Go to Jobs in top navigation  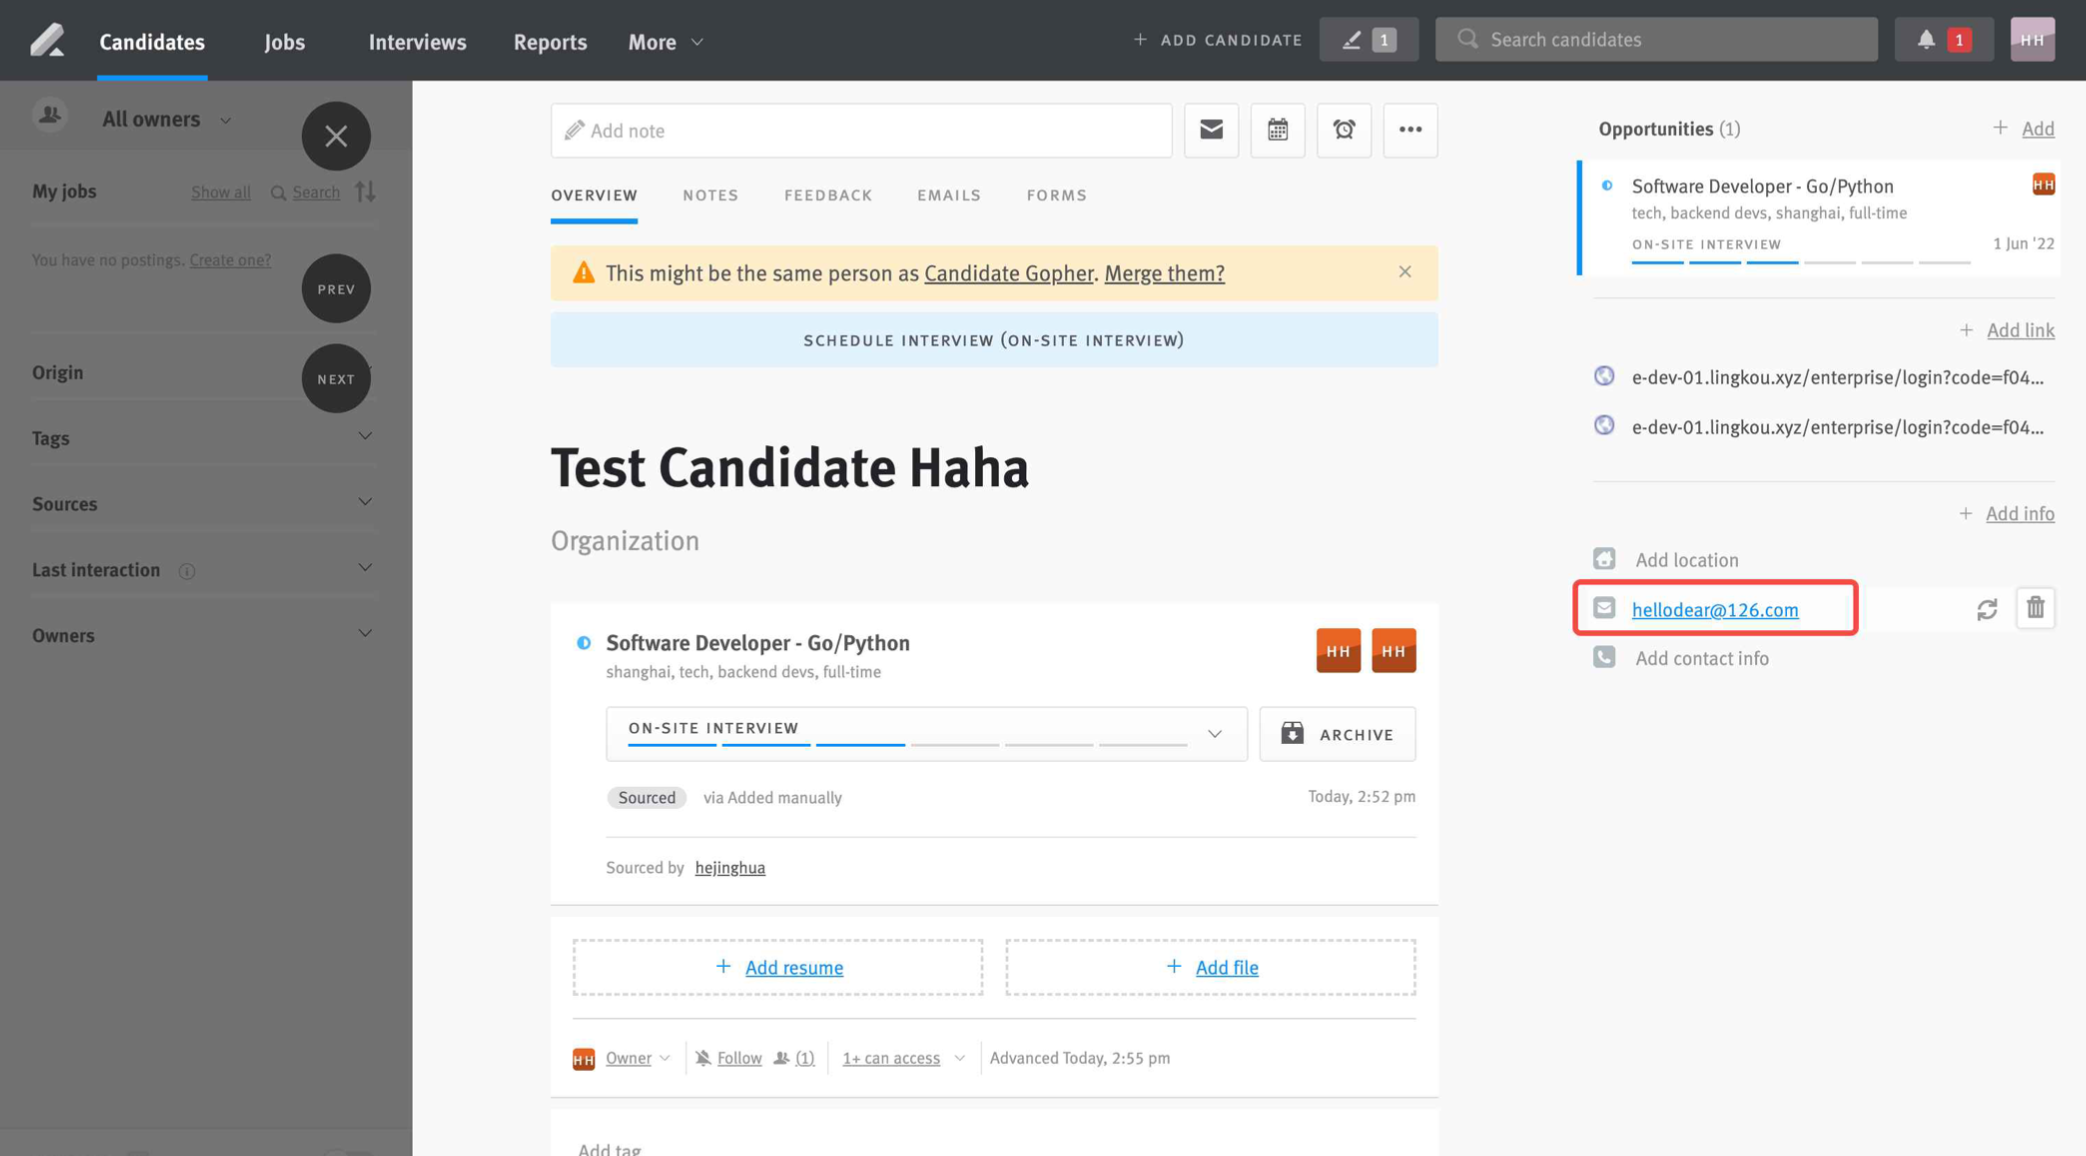pos(285,42)
